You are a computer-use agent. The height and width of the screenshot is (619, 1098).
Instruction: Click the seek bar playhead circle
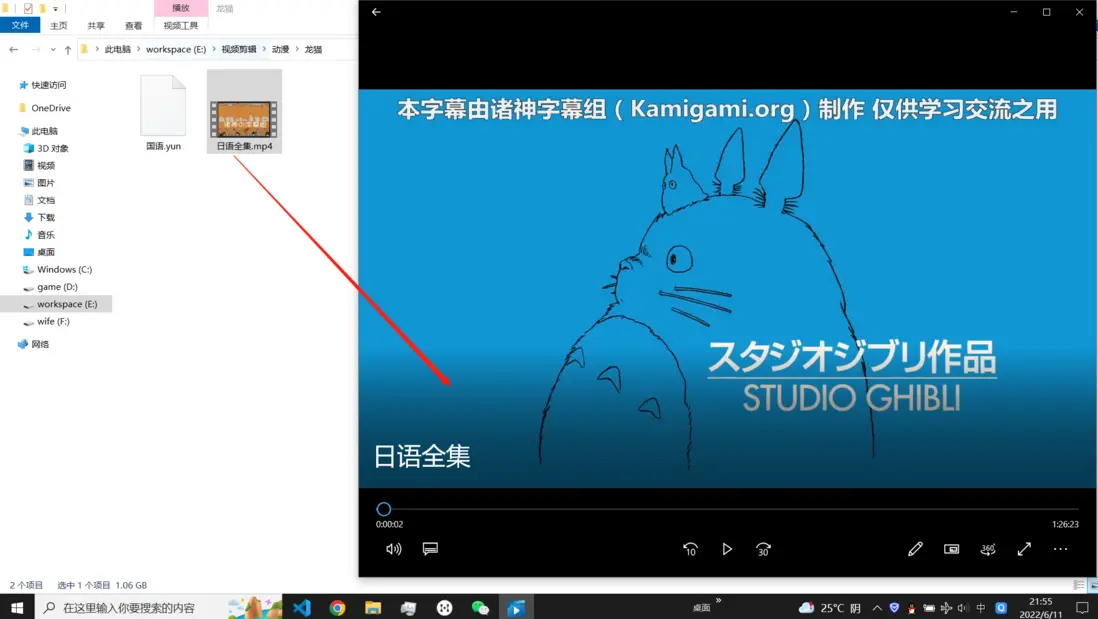[383, 509]
